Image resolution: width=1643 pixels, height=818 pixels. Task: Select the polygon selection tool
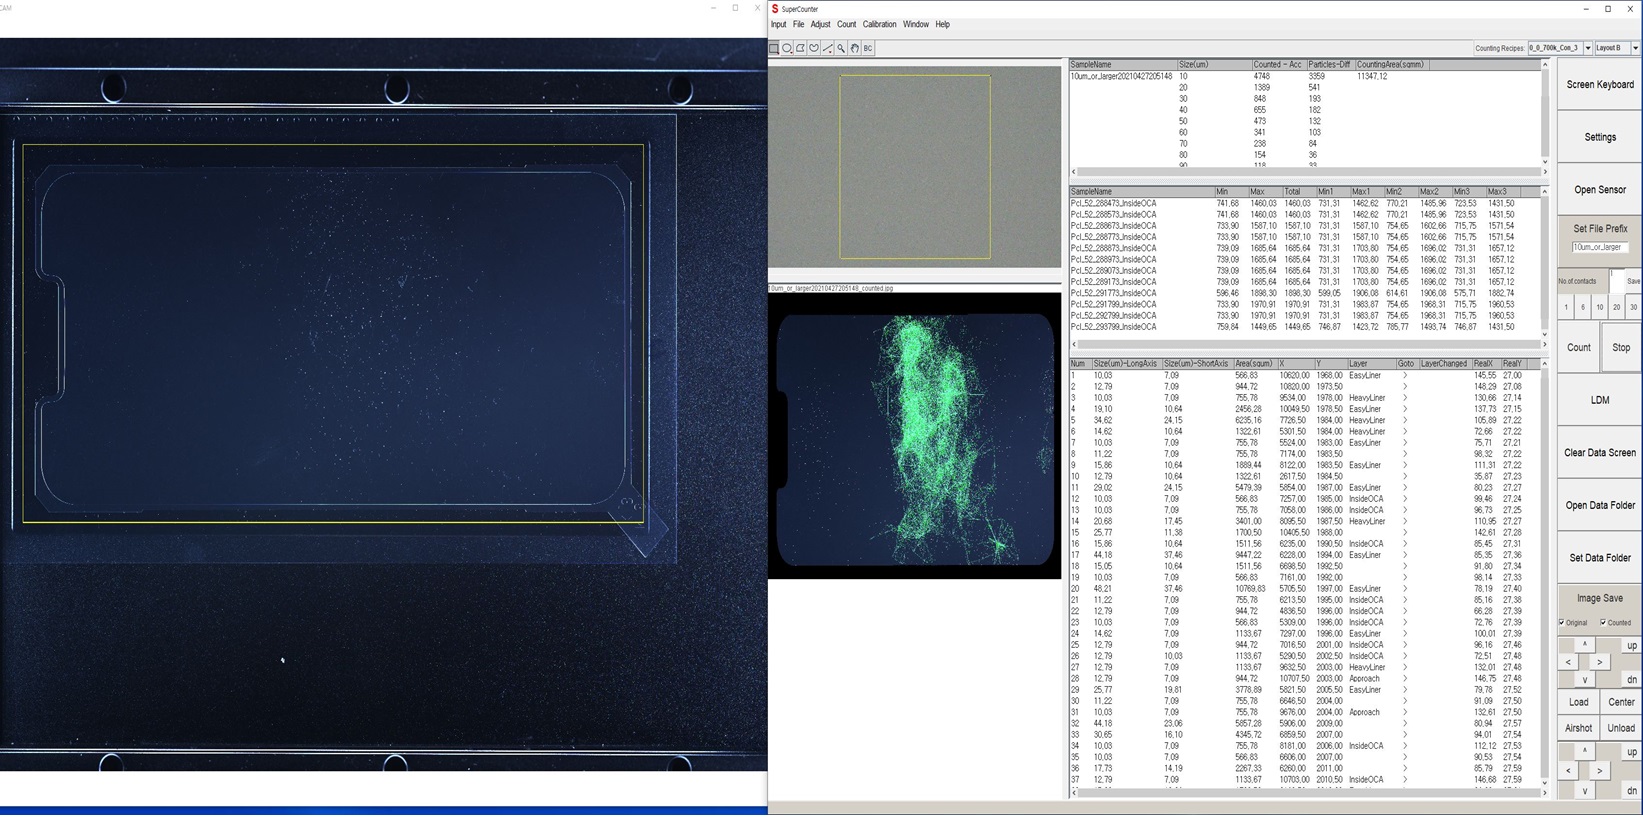[800, 48]
